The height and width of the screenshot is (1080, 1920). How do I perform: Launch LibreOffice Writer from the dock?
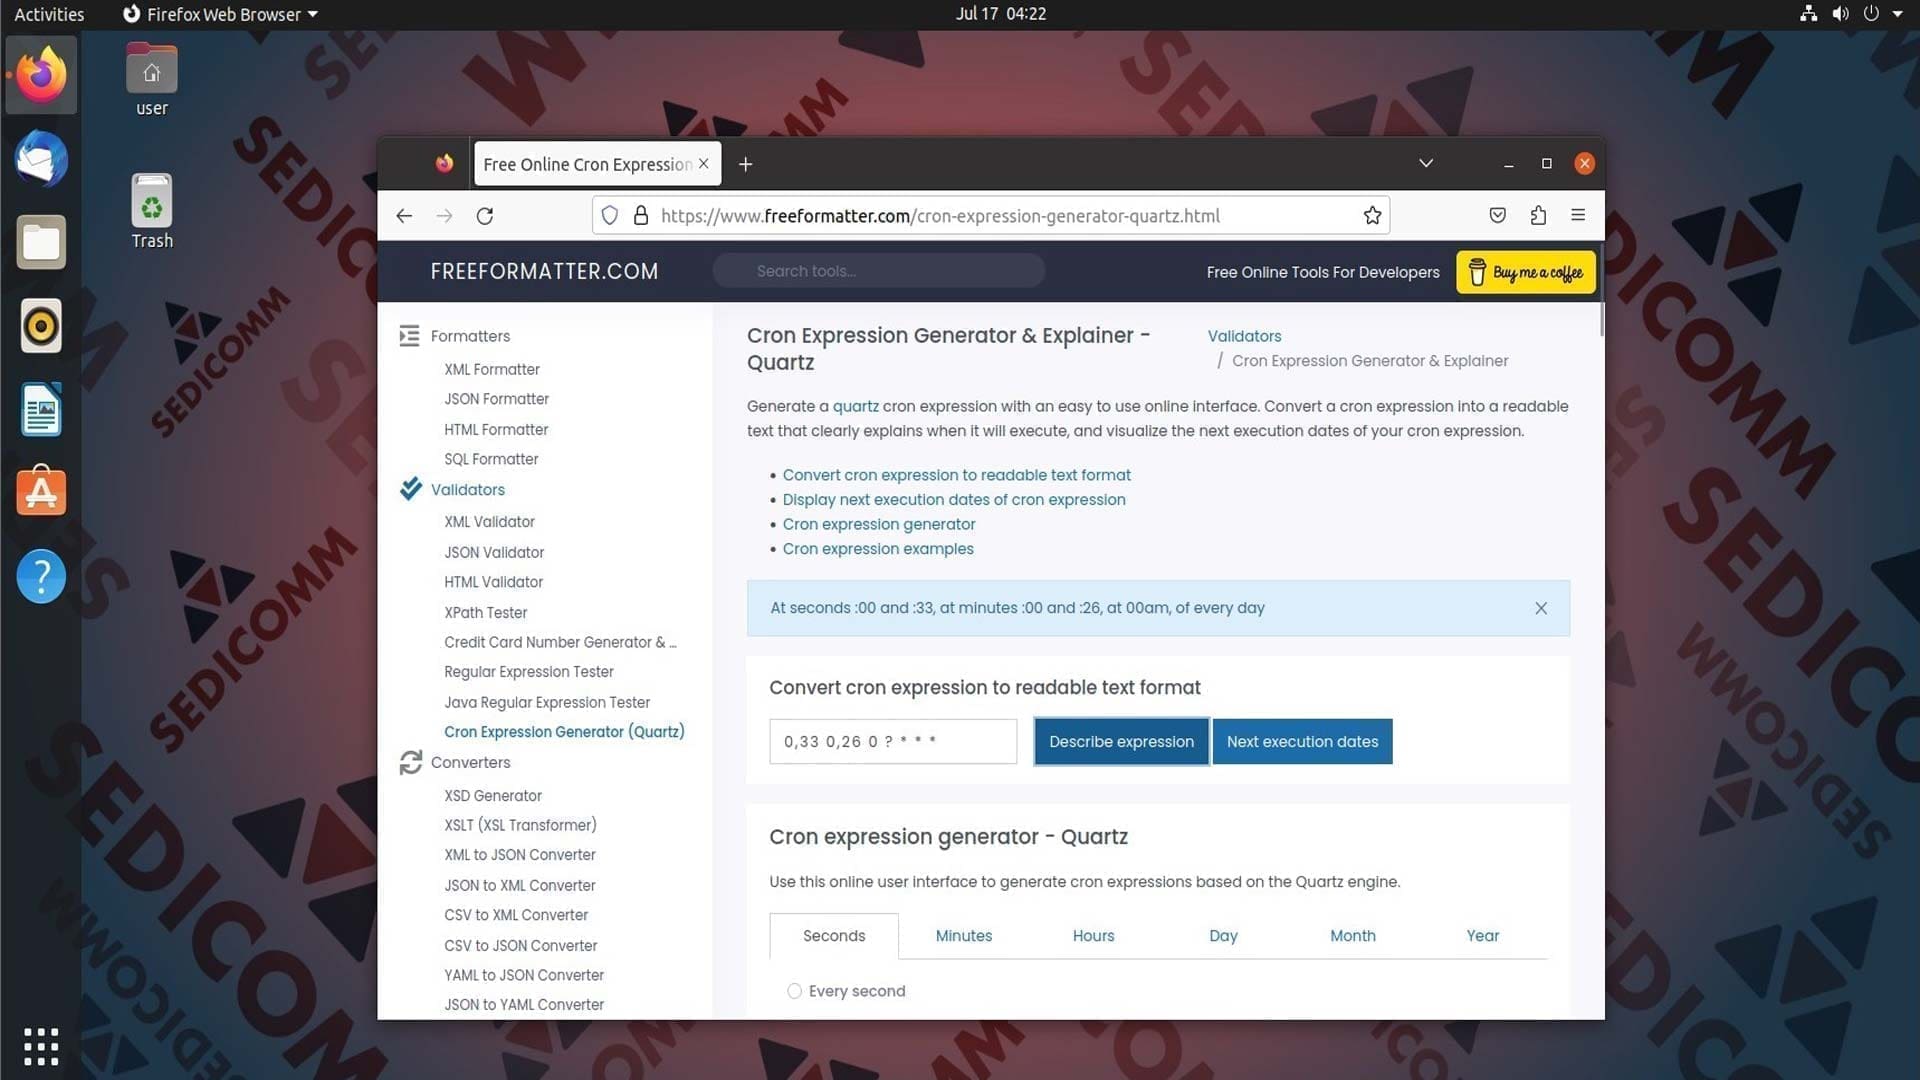coord(41,409)
